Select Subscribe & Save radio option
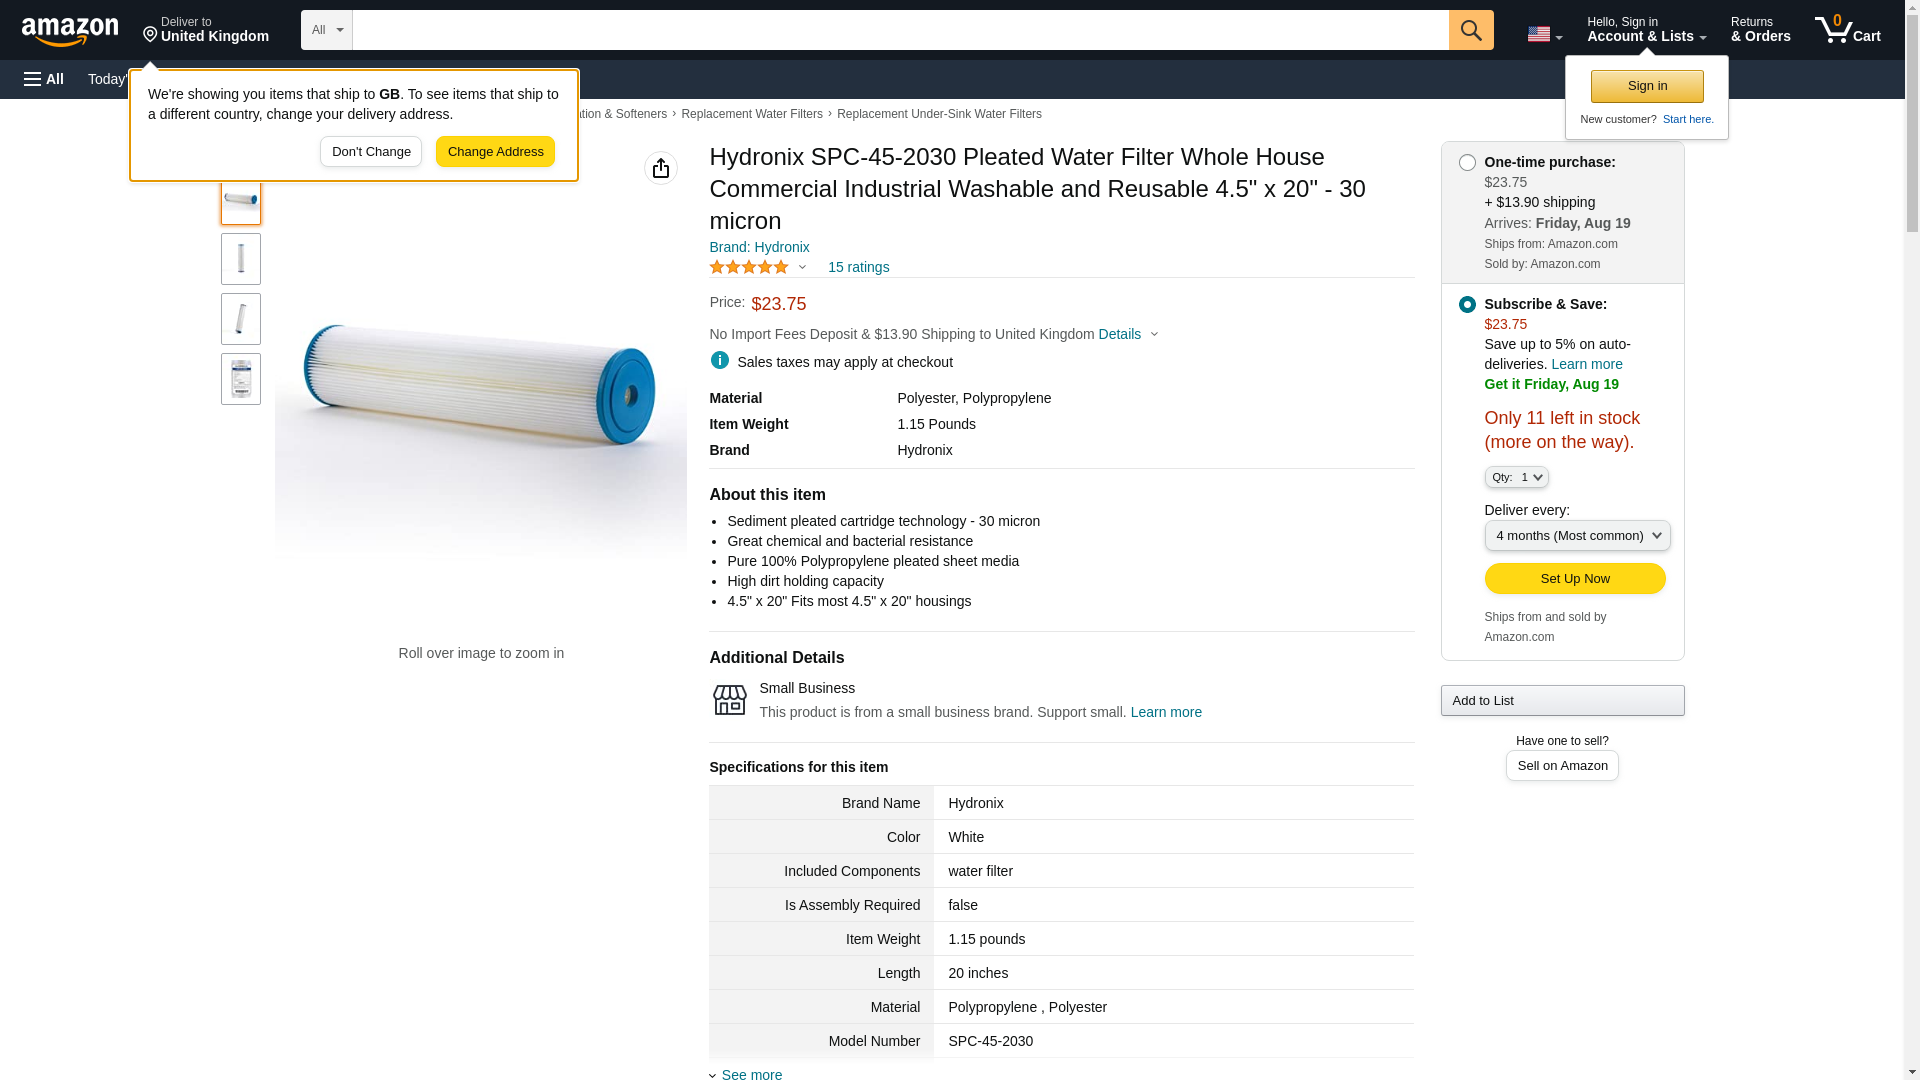Screen dimensions: 1920x1080 (x=1466, y=304)
